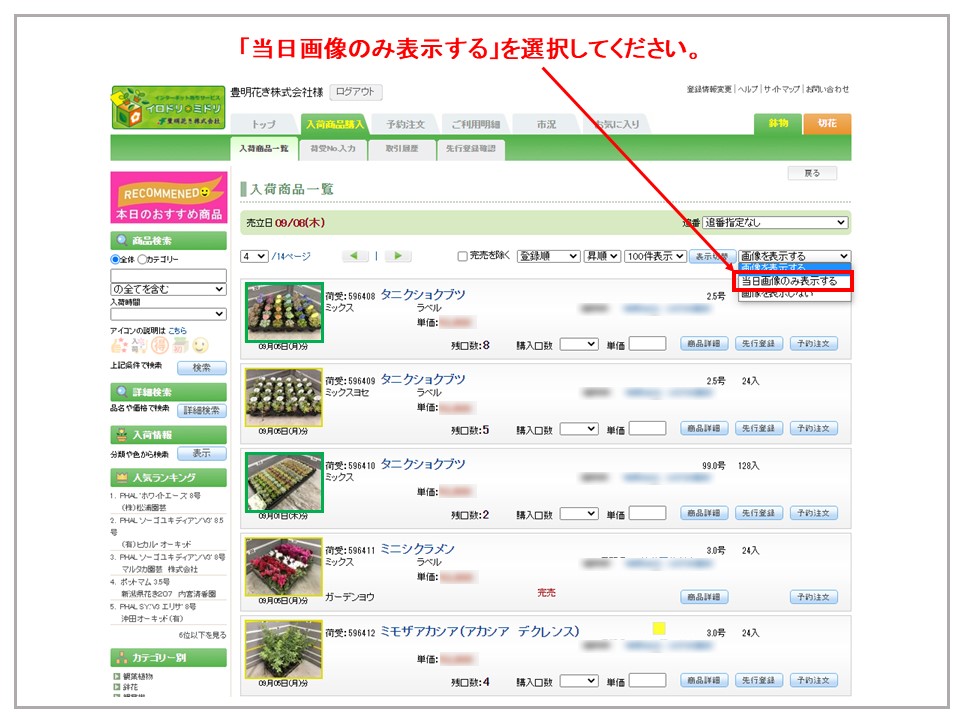Click the ミニシクラメン product thumbnail
The image size is (960, 720).
pyautogui.click(x=284, y=567)
